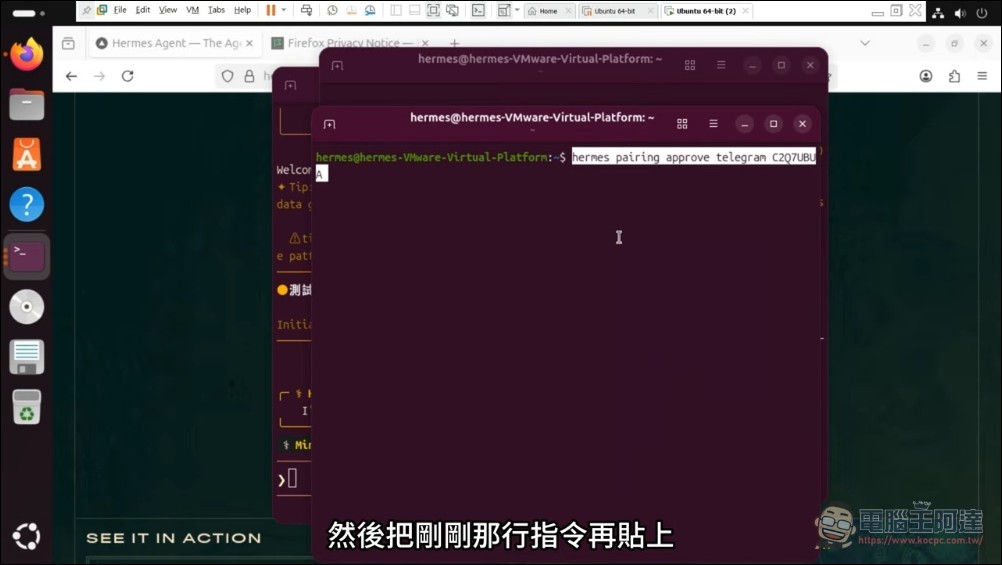Click the Activities pill in top-left corner

coord(27,13)
